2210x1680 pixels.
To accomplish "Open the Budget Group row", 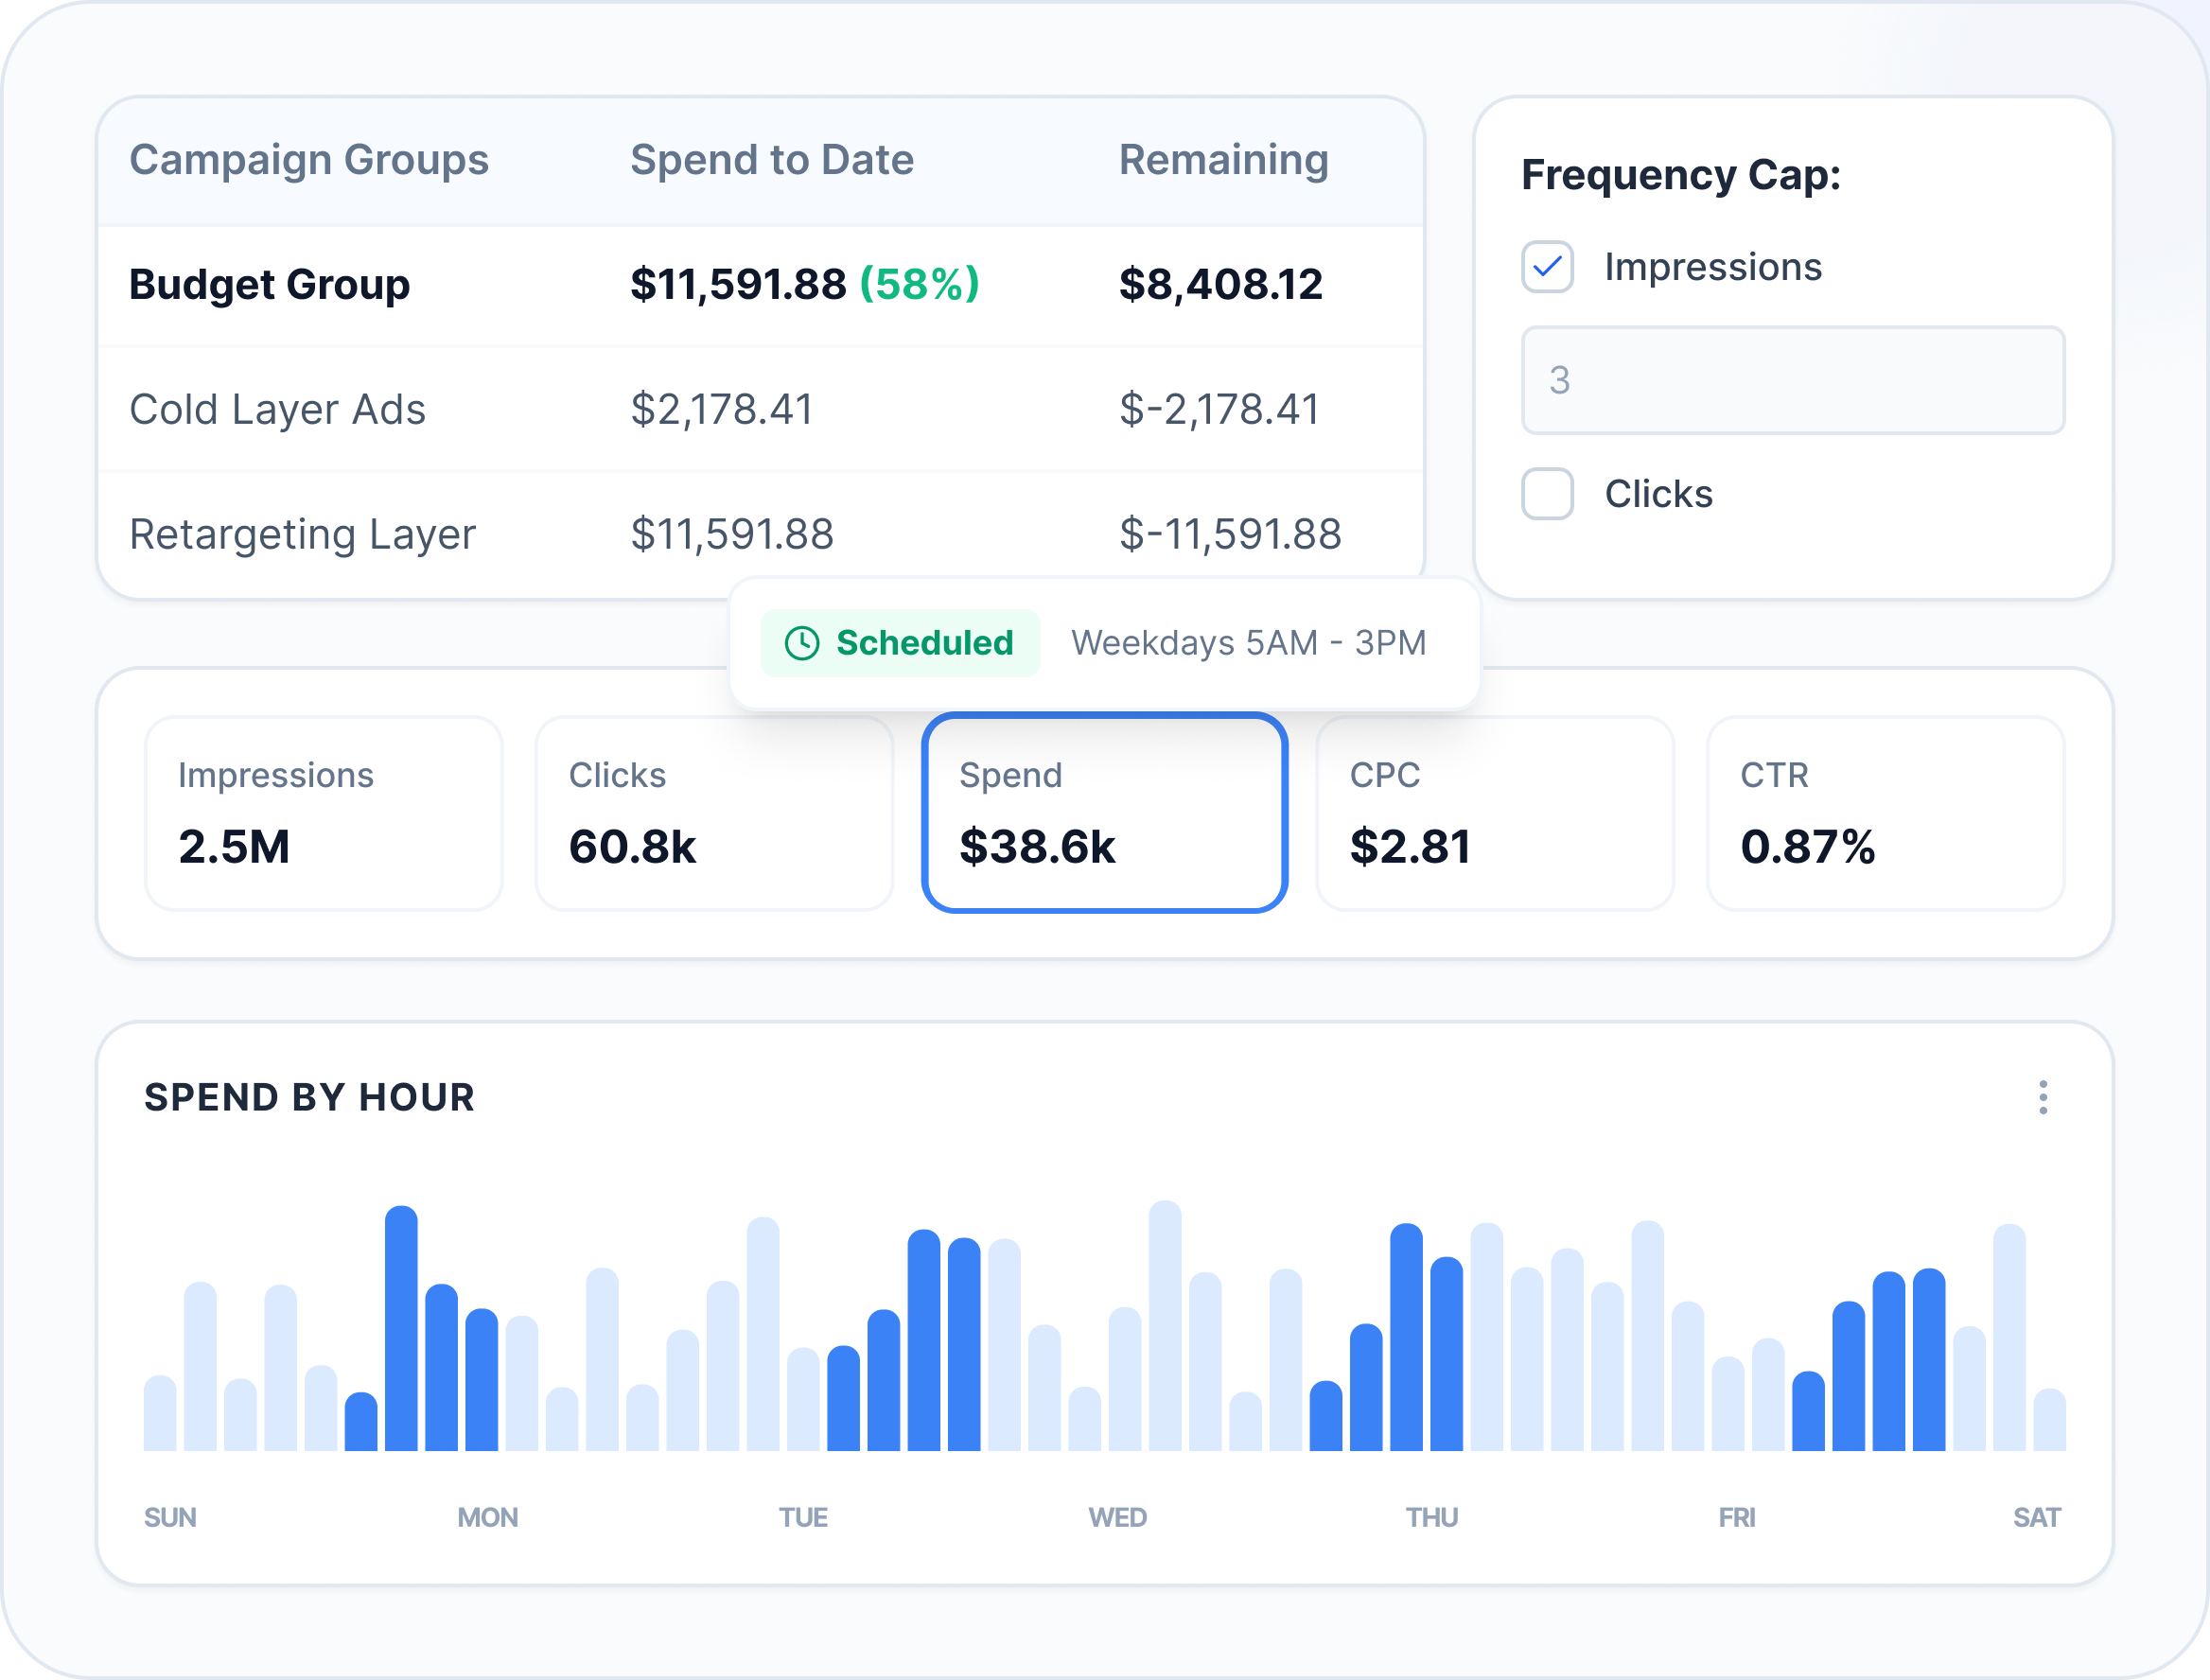I will pyautogui.click(x=270, y=285).
